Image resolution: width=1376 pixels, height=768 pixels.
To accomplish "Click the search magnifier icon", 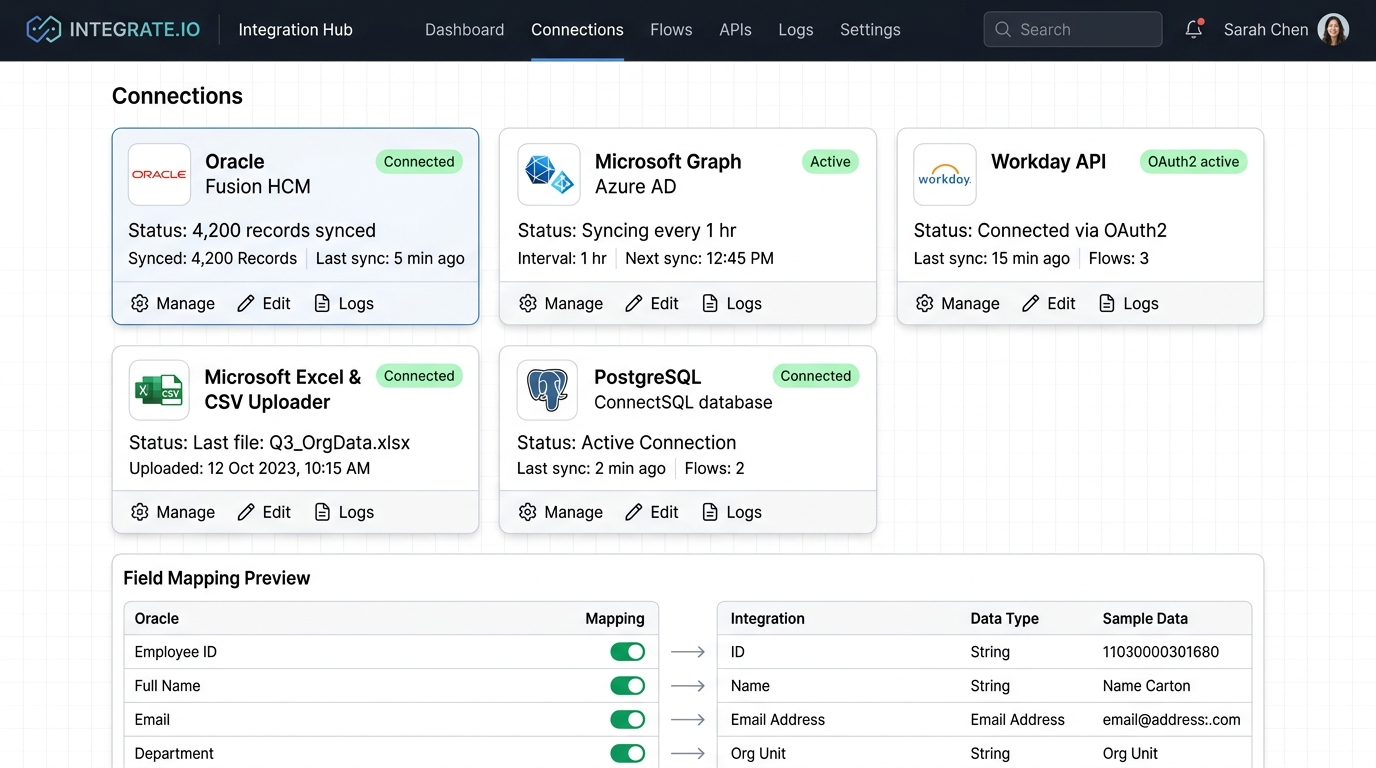I will pos(1003,30).
